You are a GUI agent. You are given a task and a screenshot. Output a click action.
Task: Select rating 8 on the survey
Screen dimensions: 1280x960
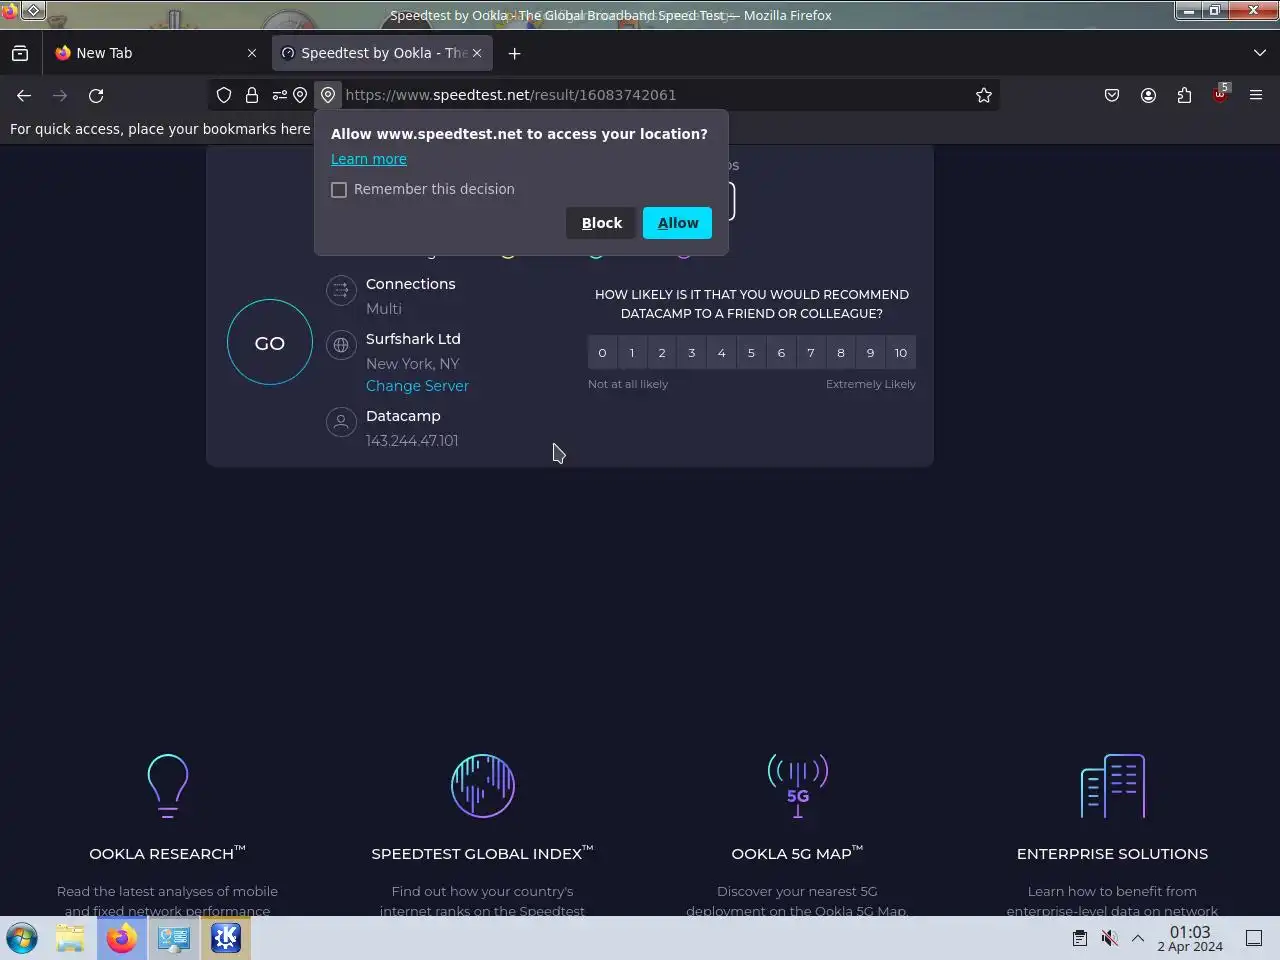tap(841, 353)
